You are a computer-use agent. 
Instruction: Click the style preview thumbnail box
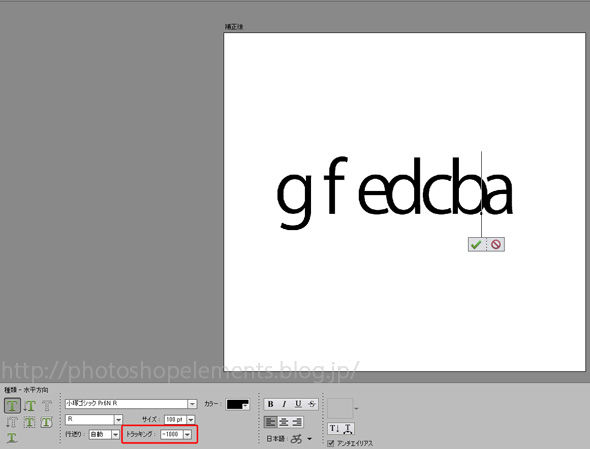click(x=340, y=408)
